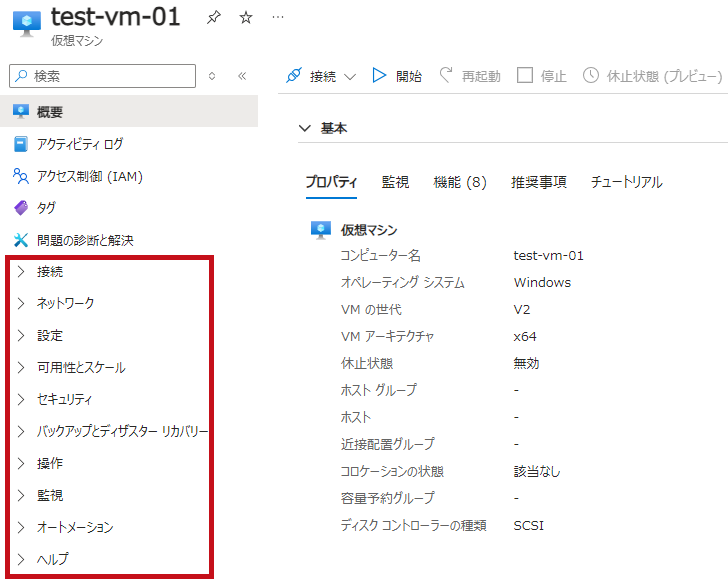Switch to 推奨事項 tab
Image resolution: width=728 pixels, height=584 pixels.
(539, 182)
